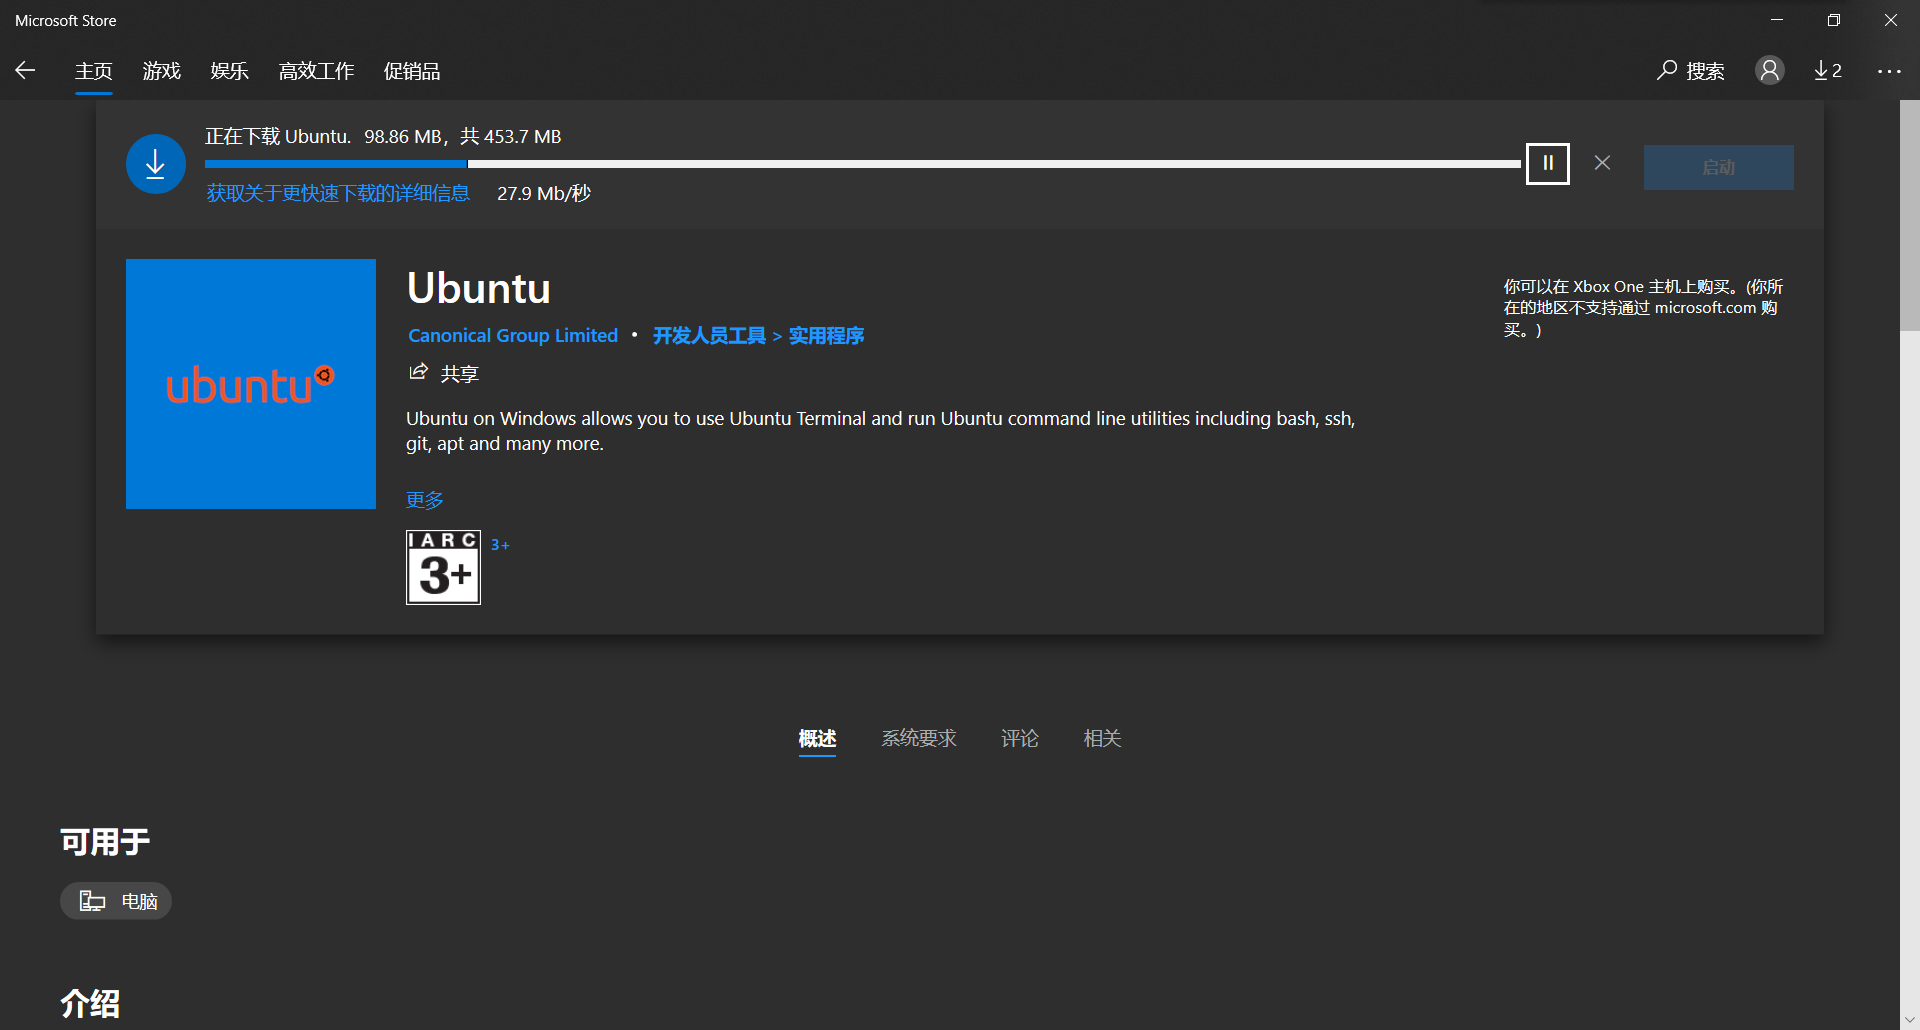This screenshot has height=1030, width=1920.
Task: Switch to the 游戏 tab
Action: [x=162, y=71]
